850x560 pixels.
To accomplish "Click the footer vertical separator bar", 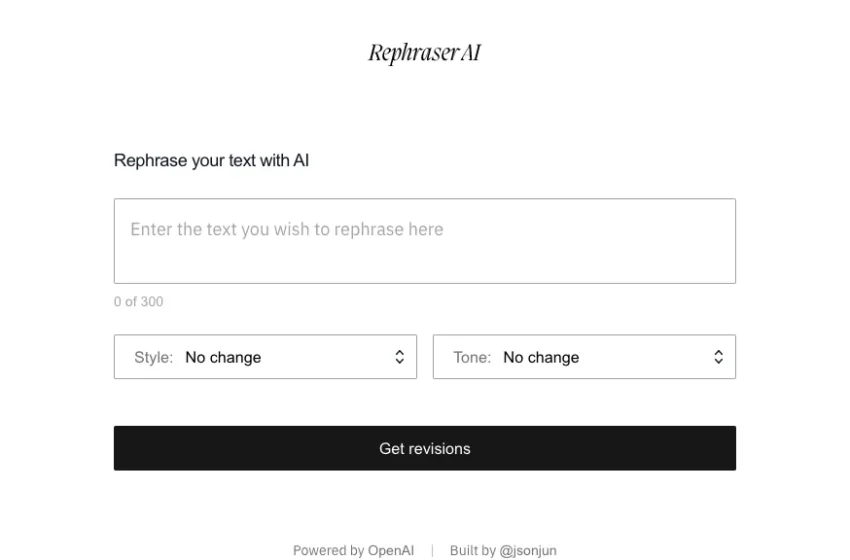I will coord(432,551).
